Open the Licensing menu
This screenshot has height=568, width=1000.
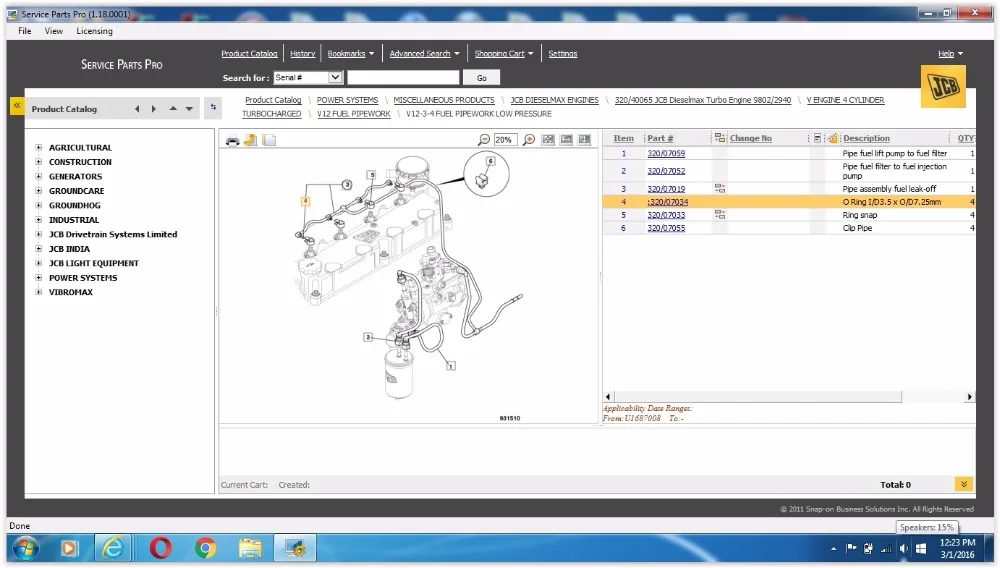[x=95, y=31]
